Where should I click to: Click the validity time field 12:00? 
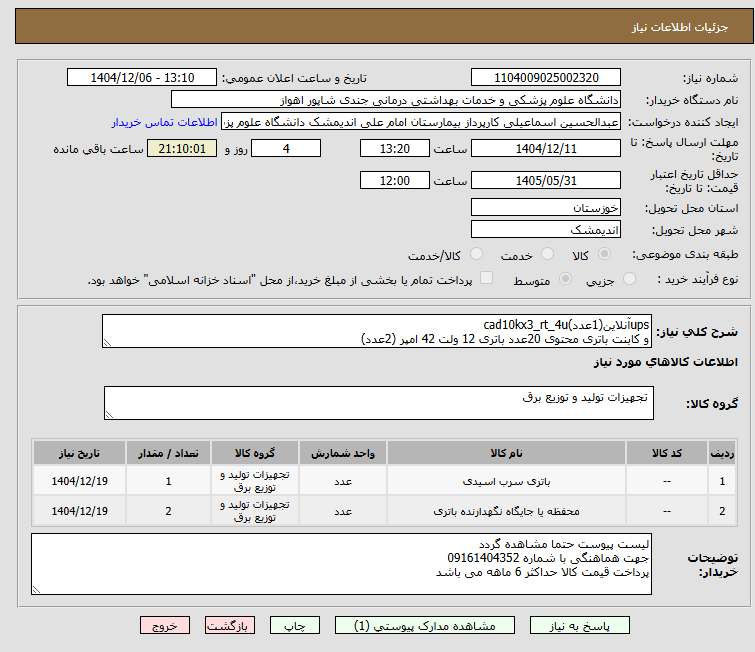pos(395,180)
